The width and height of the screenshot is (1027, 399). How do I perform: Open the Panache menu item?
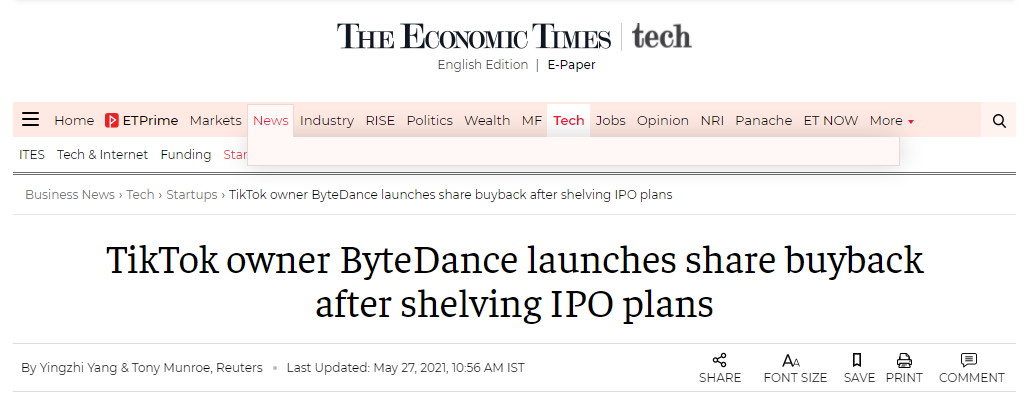tap(763, 121)
